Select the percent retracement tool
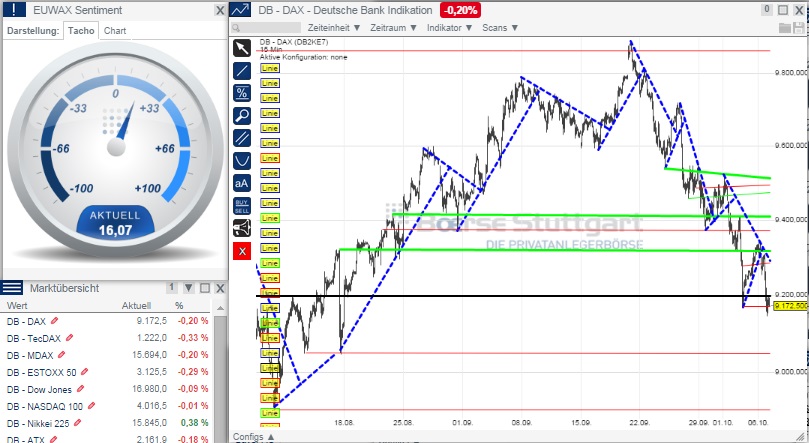The image size is (809, 443). 242,93
